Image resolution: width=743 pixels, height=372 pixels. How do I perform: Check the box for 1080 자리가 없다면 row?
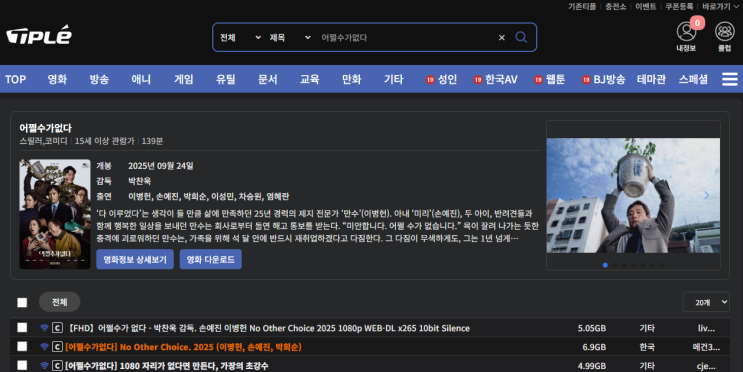[22, 365]
